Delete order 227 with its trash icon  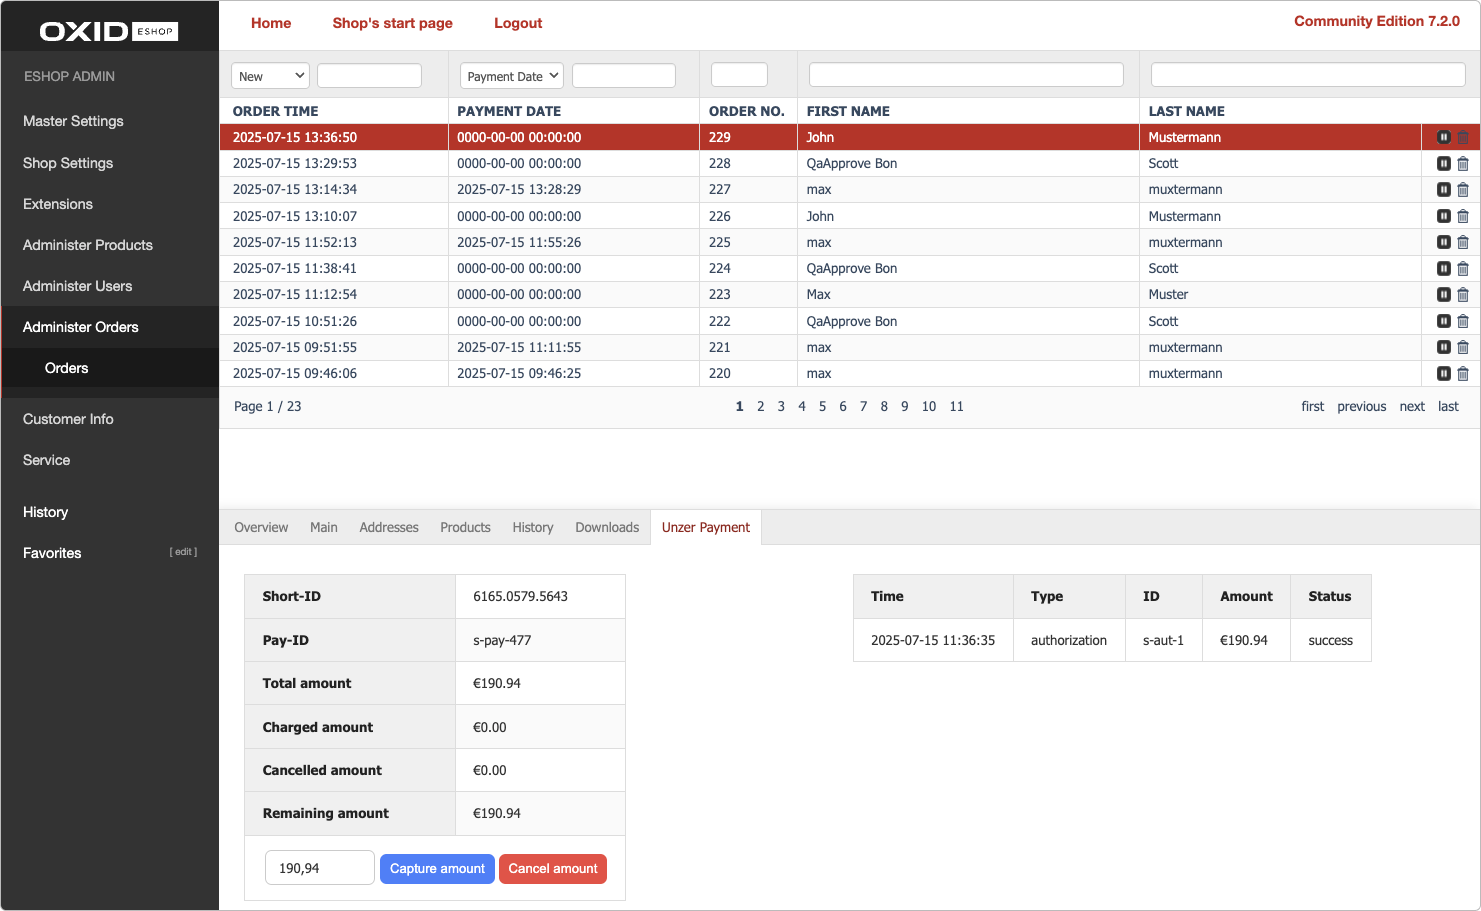pyautogui.click(x=1463, y=189)
